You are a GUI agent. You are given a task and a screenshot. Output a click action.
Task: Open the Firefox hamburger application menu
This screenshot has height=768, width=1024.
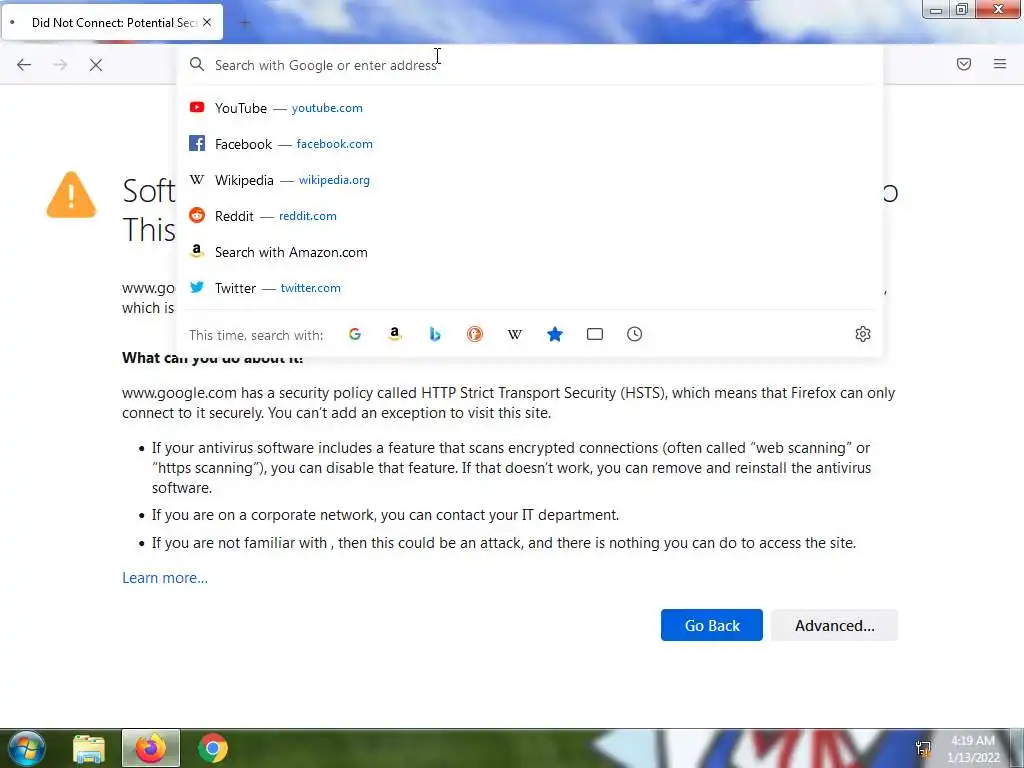pyautogui.click(x=1000, y=64)
